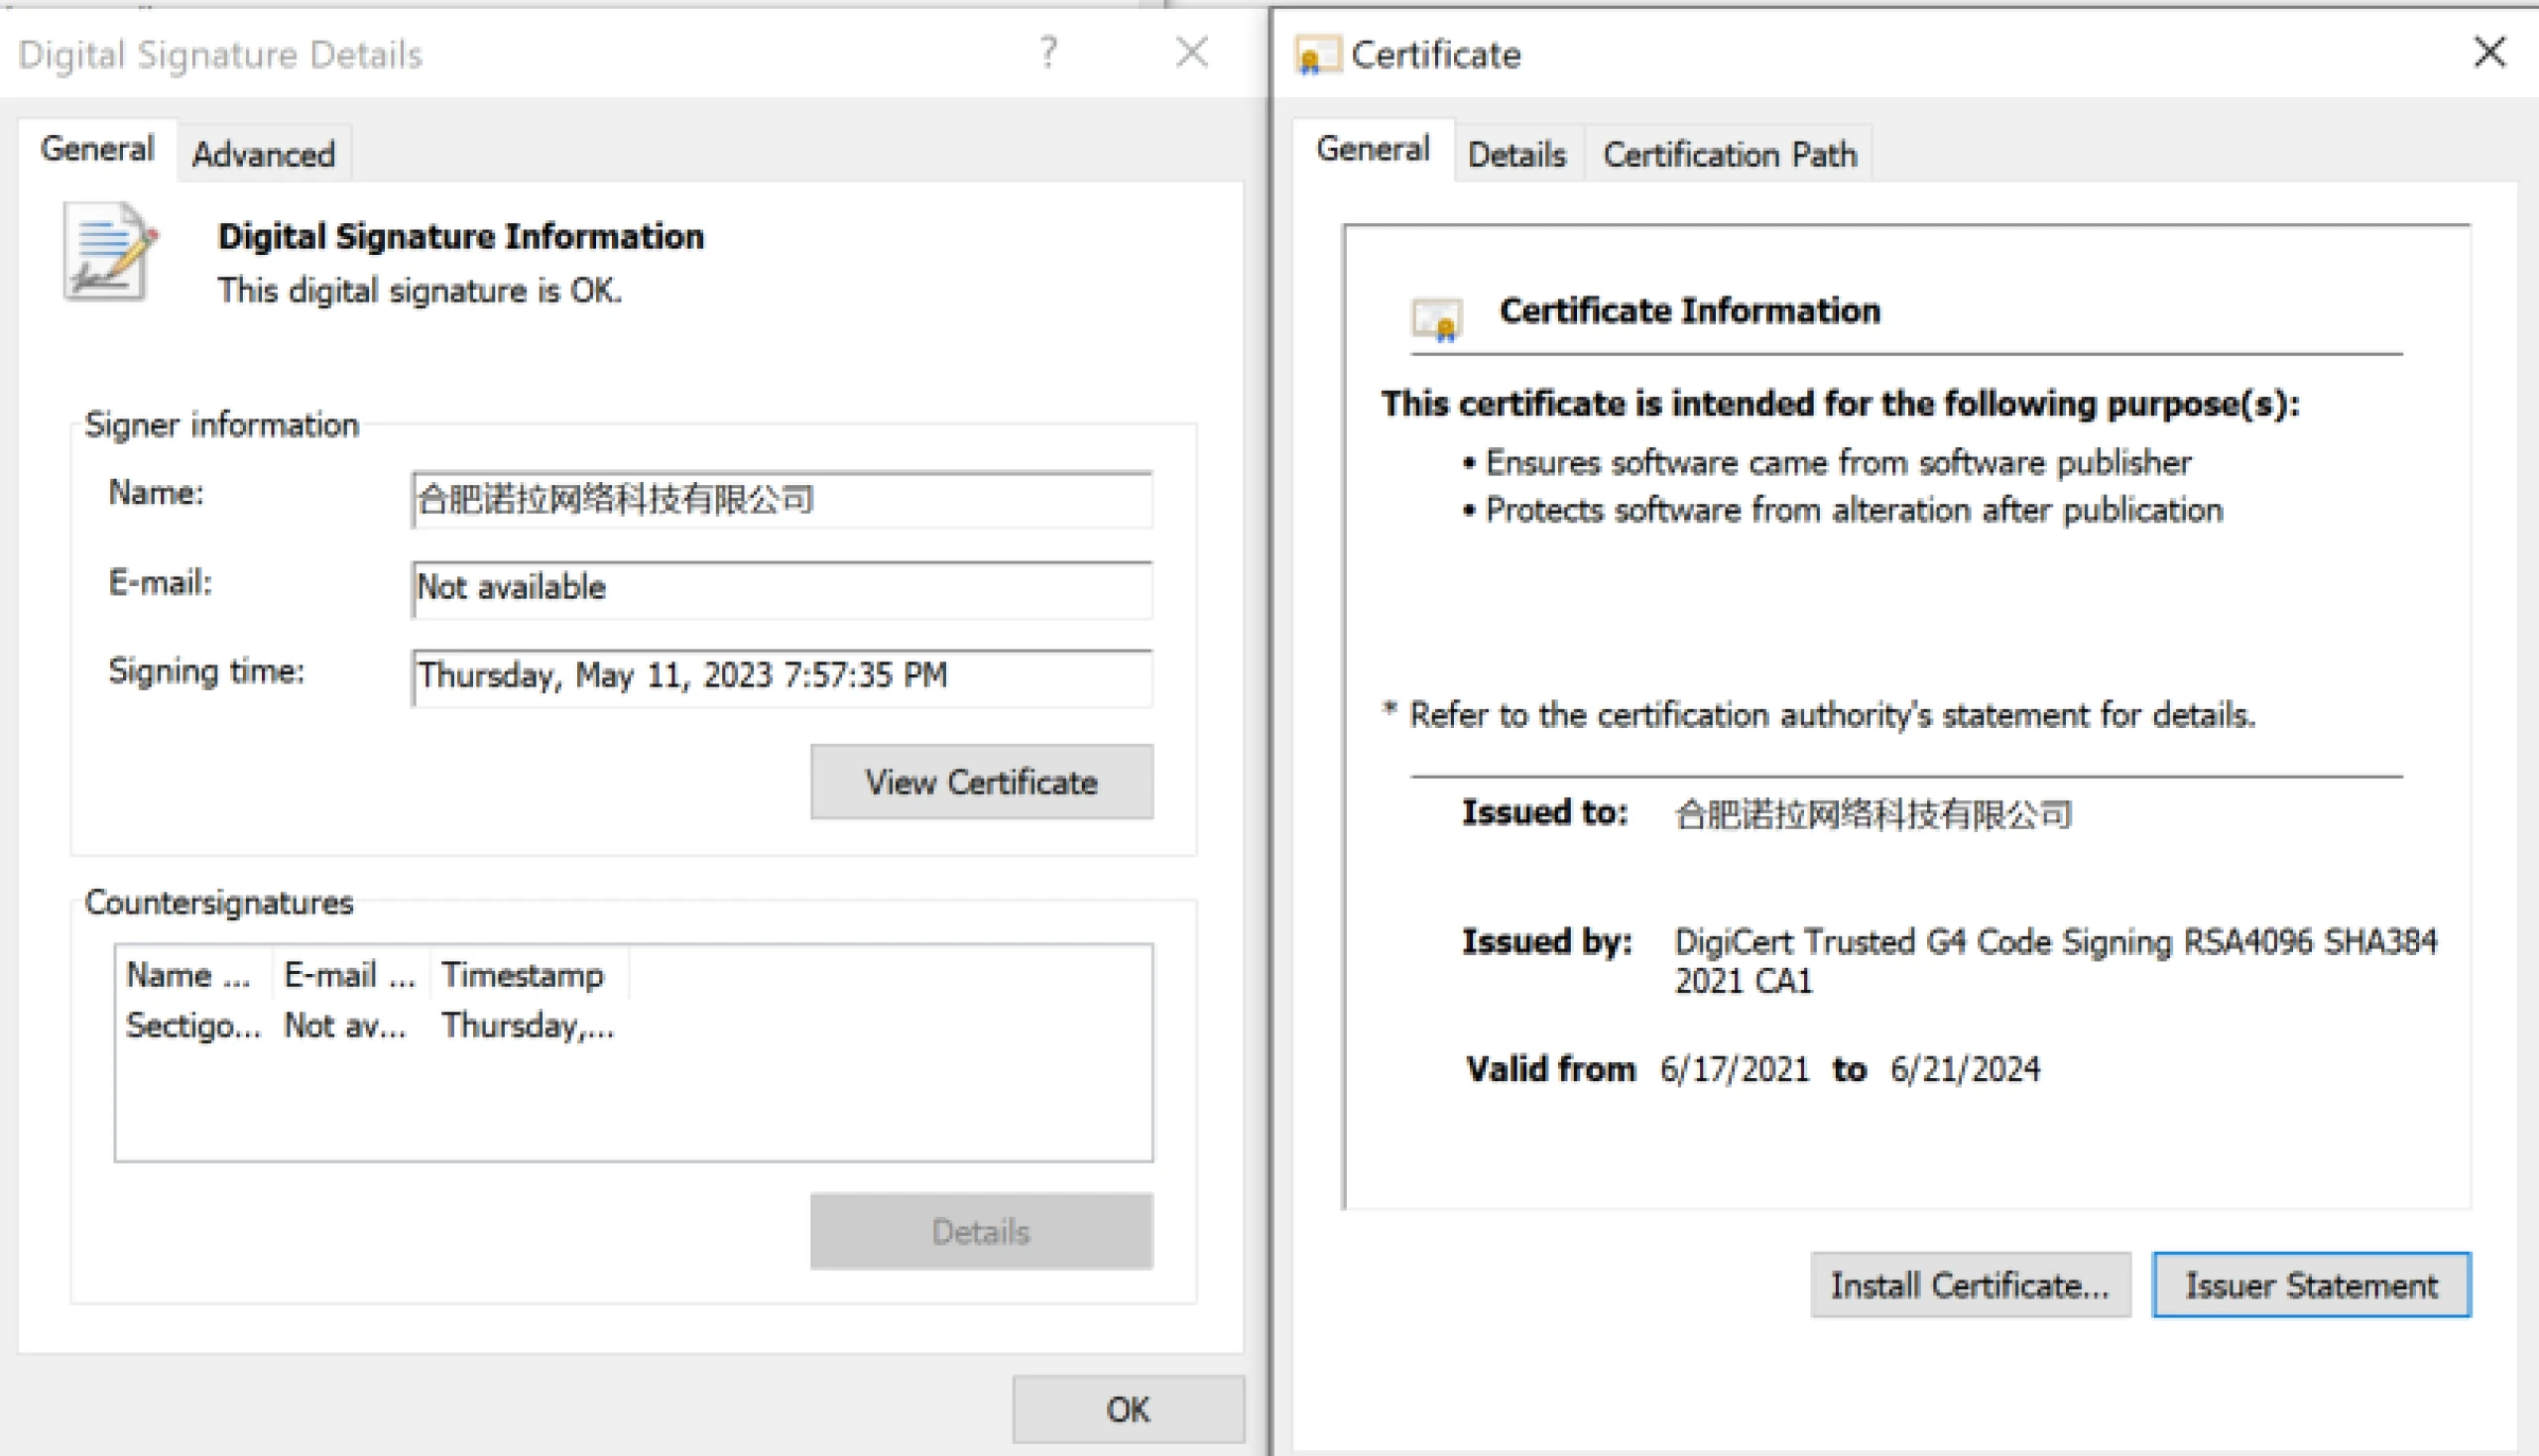Open the Details tab in Certificate window
The width and height of the screenshot is (2539, 1456).
point(1517,154)
